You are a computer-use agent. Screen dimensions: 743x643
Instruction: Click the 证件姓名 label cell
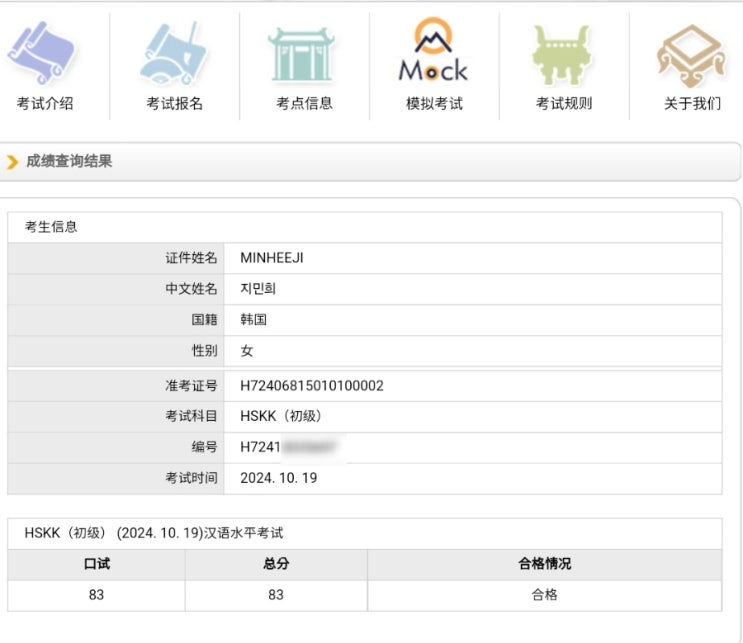coord(116,258)
